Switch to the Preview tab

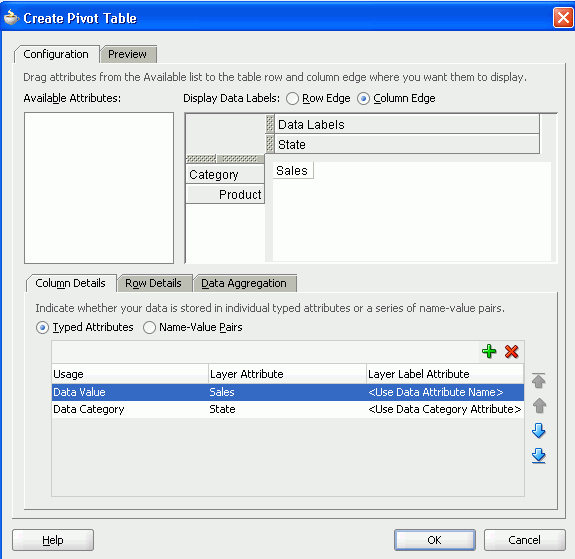coord(127,54)
